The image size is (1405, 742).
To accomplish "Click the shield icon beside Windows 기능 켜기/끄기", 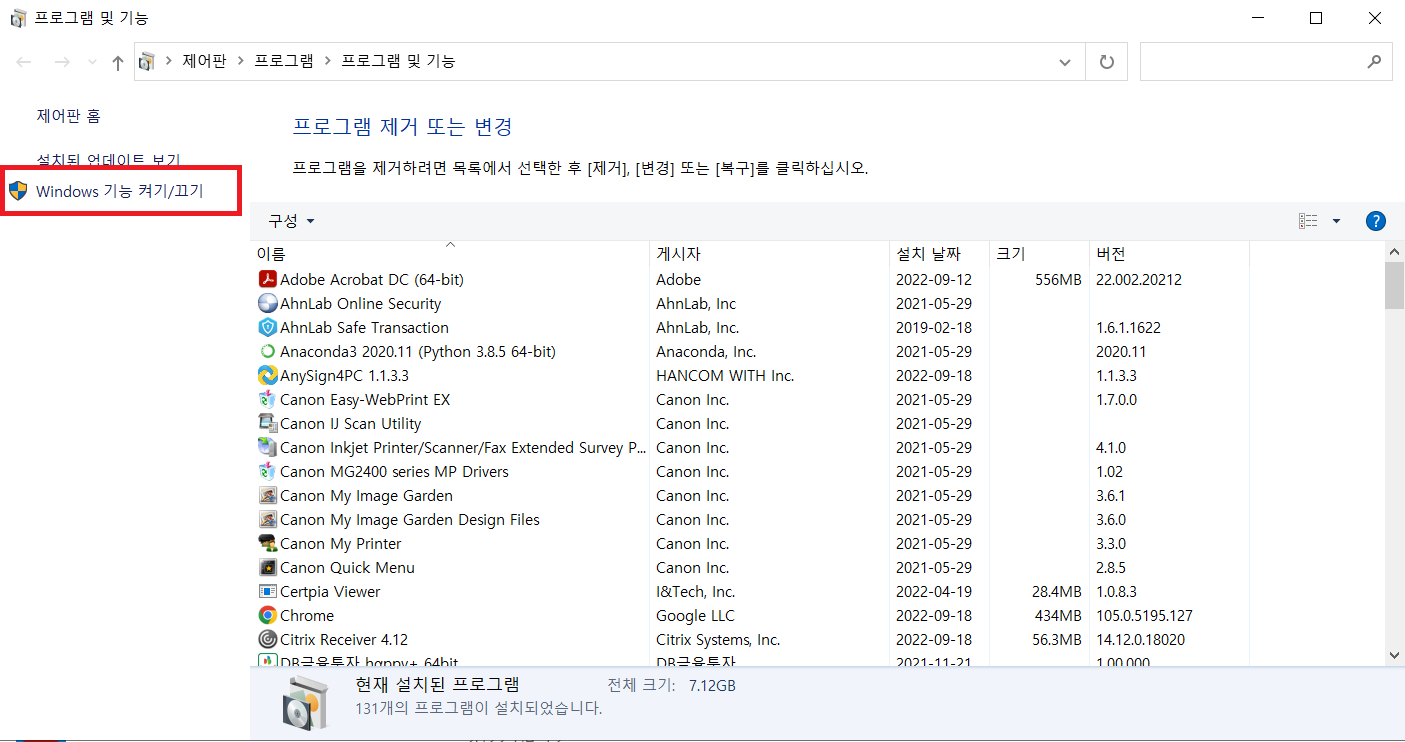I will point(18,191).
